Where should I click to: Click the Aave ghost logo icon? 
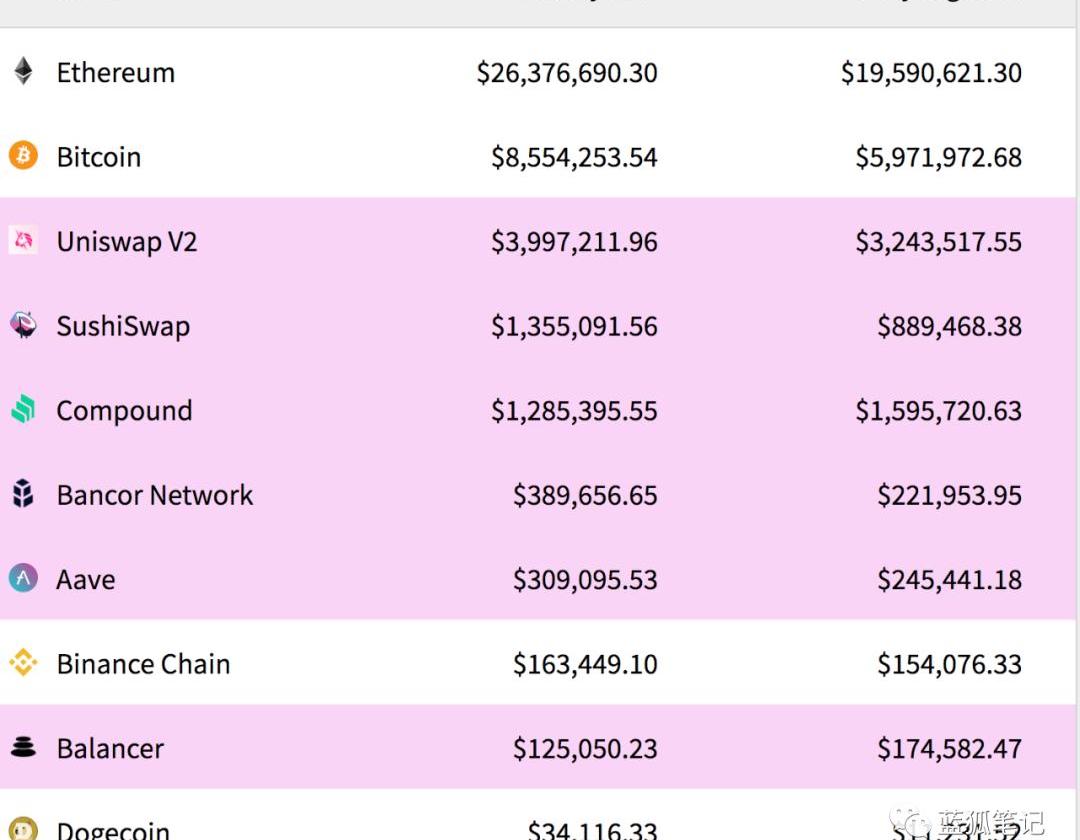click(23, 578)
